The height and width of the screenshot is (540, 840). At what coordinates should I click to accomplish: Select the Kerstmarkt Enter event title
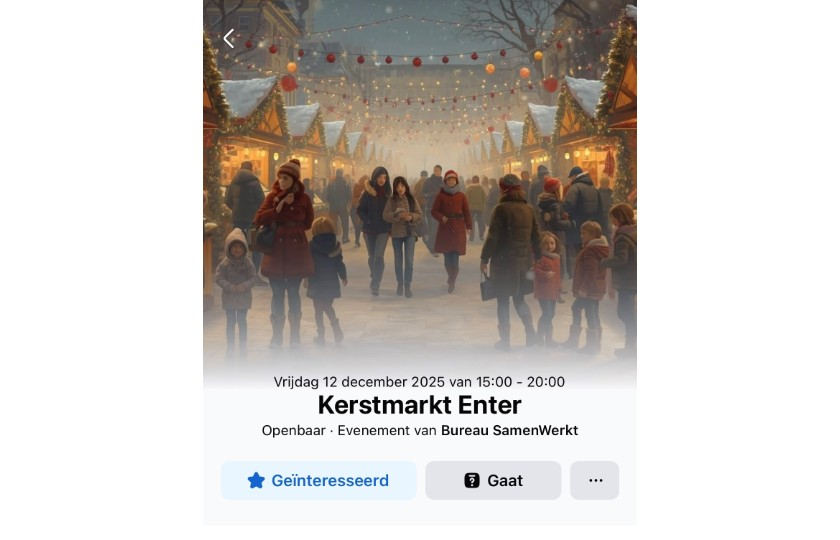coord(419,405)
